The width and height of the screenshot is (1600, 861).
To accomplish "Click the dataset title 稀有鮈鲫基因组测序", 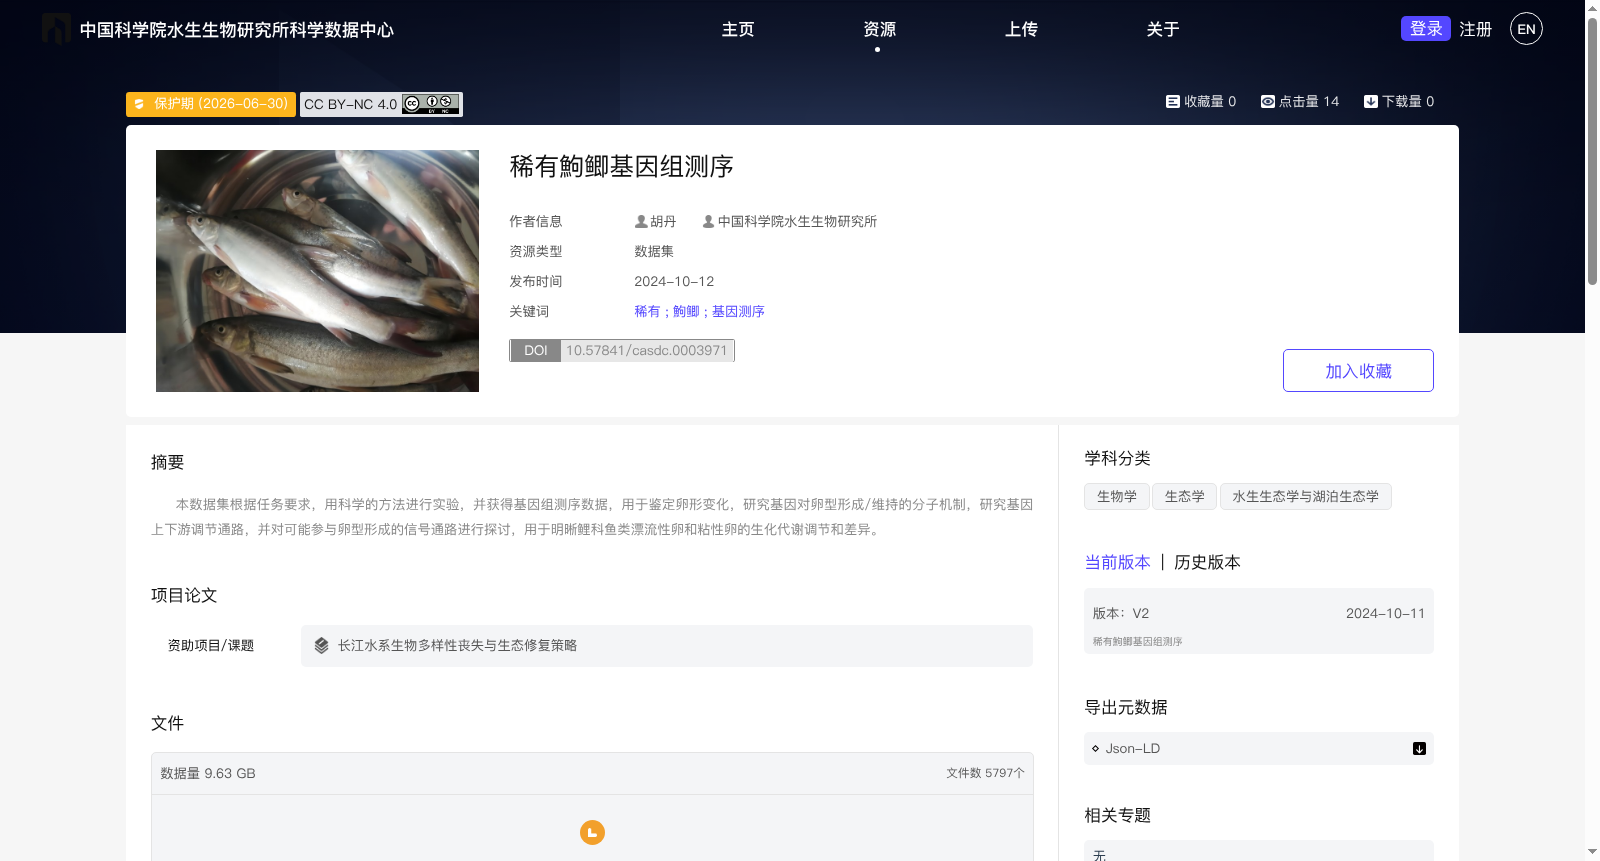I will tap(622, 166).
